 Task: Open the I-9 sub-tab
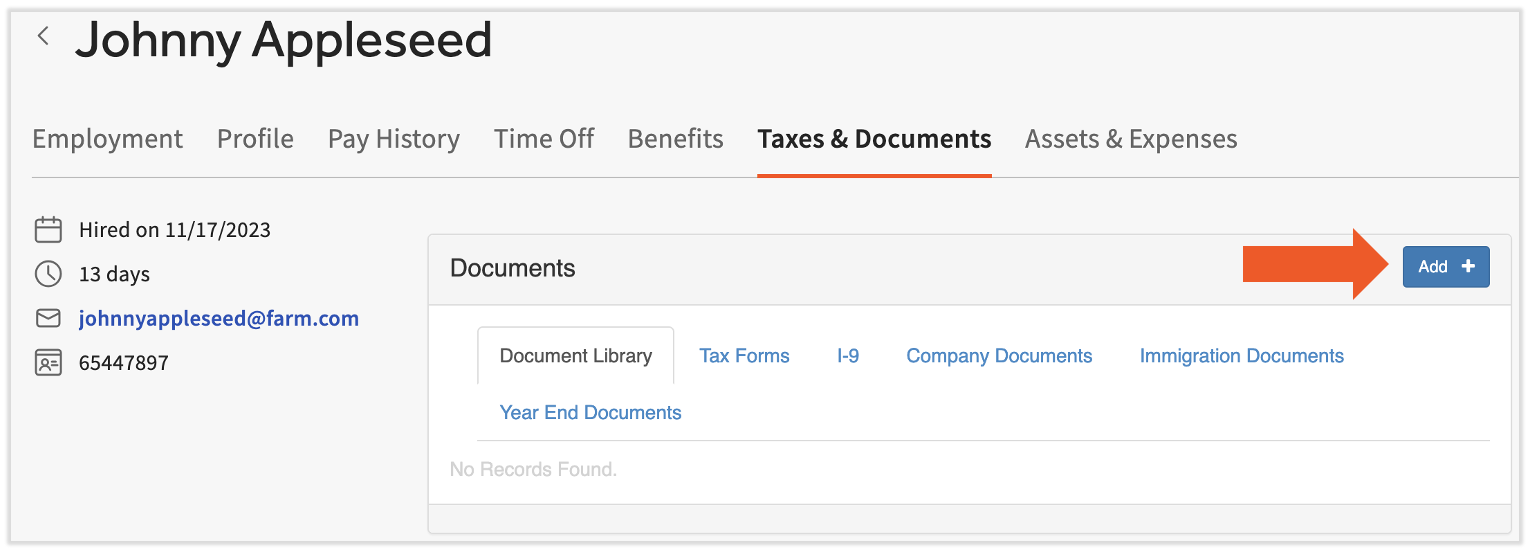[848, 356]
